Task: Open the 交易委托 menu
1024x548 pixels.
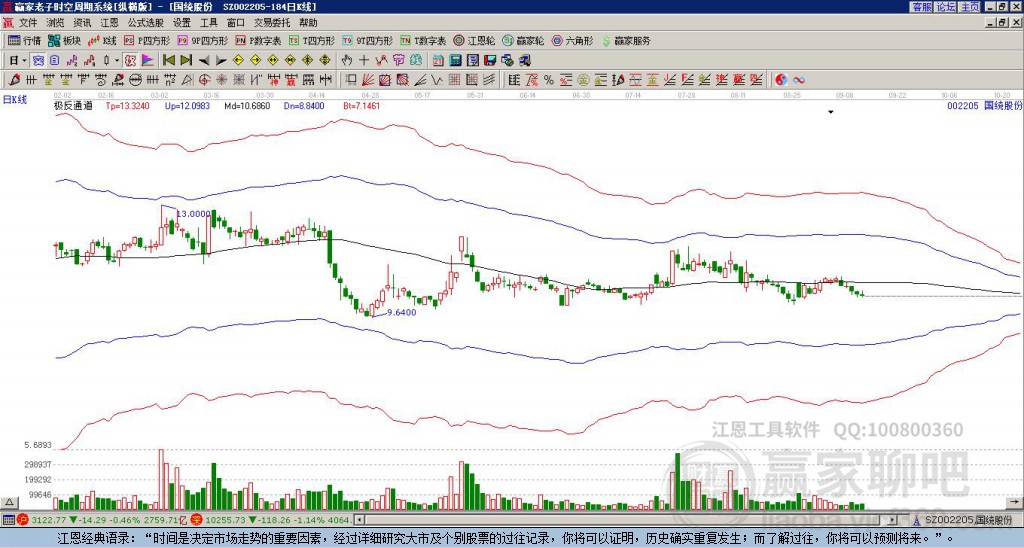Action: pos(272,23)
